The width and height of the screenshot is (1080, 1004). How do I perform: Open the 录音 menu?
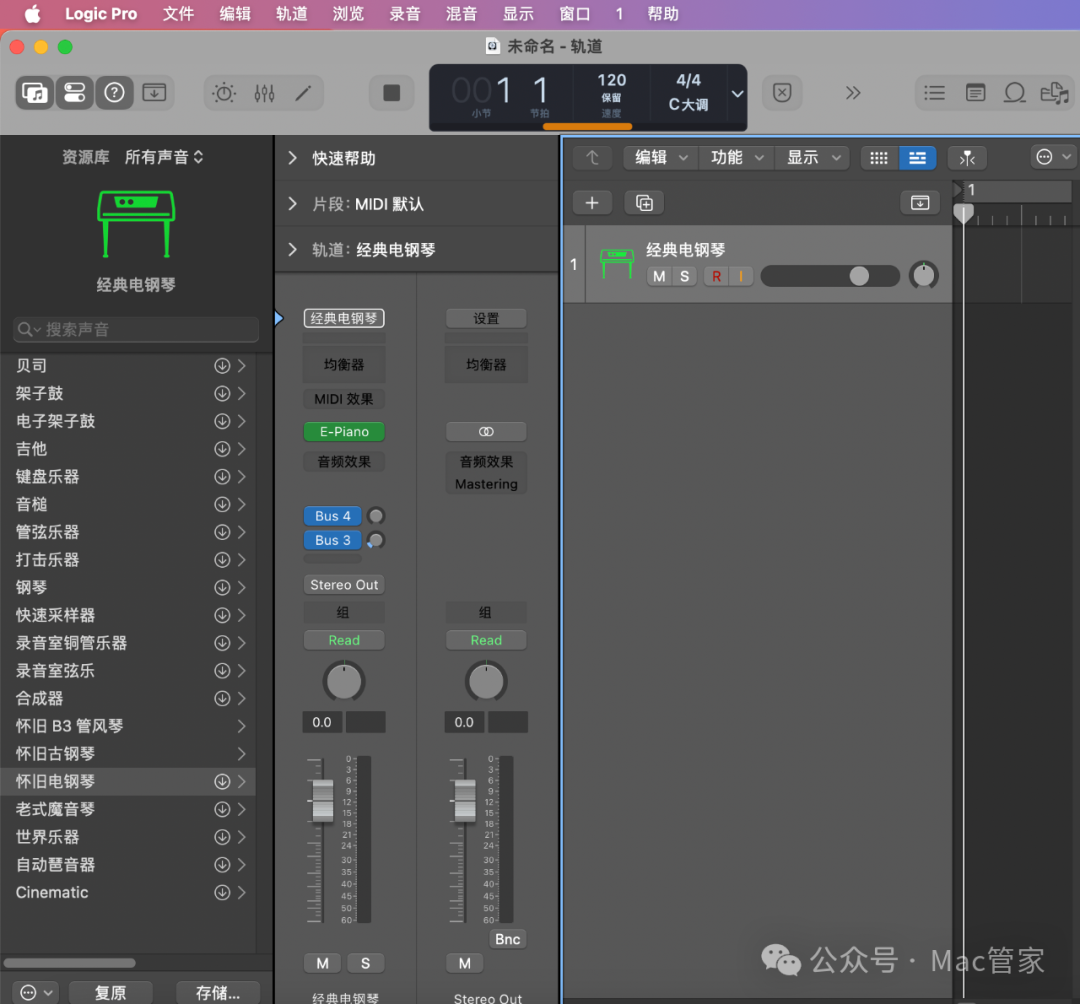pos(404,14)
